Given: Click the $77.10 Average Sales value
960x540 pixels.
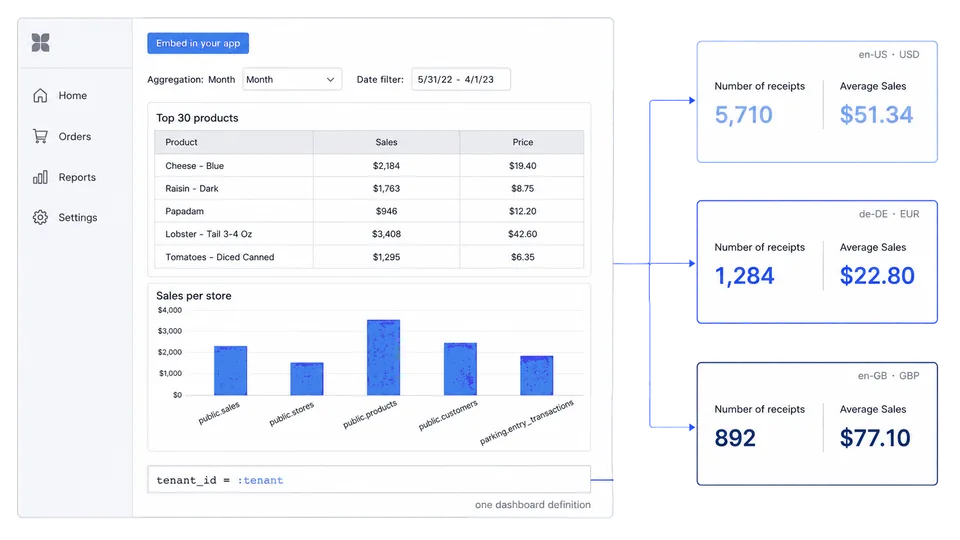Looking at the screenshot, I should 875,438.
